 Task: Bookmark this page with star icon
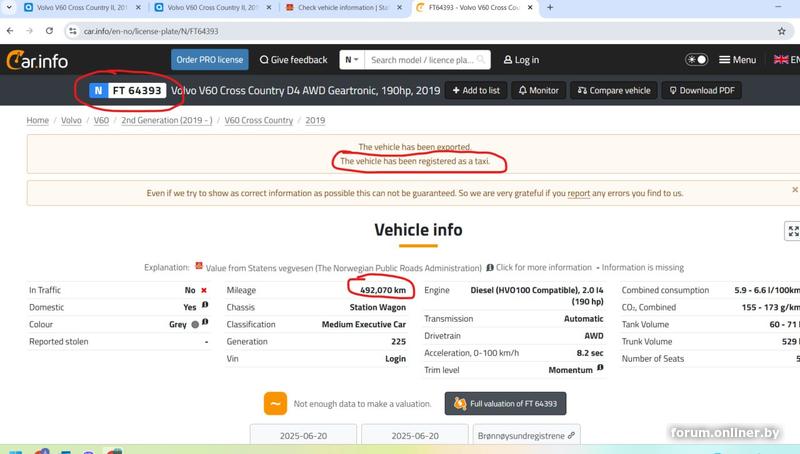[x=781, y=31]
